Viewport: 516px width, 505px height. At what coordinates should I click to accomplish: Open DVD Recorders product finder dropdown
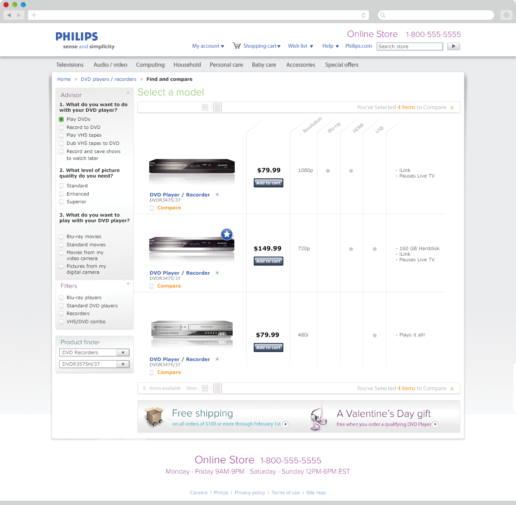94,352
